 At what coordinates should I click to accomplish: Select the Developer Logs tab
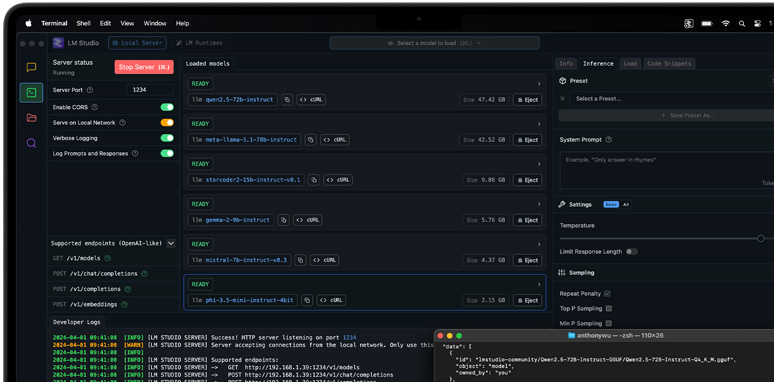[77, 322]
